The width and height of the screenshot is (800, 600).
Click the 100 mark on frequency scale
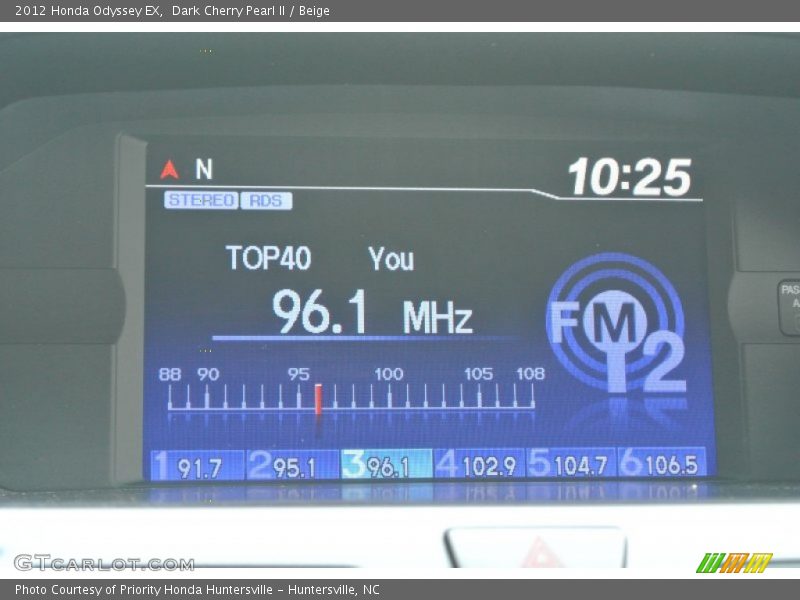389,374
